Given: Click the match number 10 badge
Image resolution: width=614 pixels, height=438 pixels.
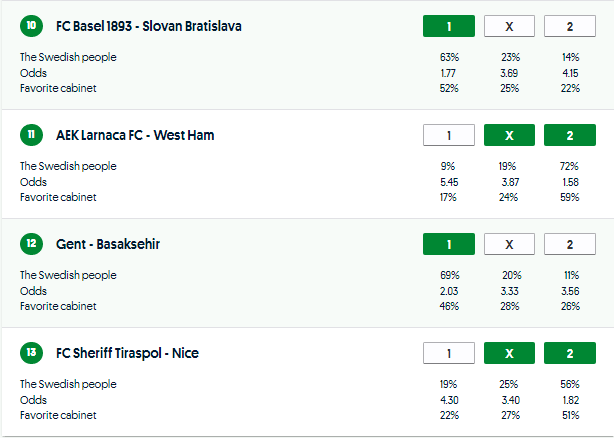Looking at the screenshot, I should click(x=31, y=26).
